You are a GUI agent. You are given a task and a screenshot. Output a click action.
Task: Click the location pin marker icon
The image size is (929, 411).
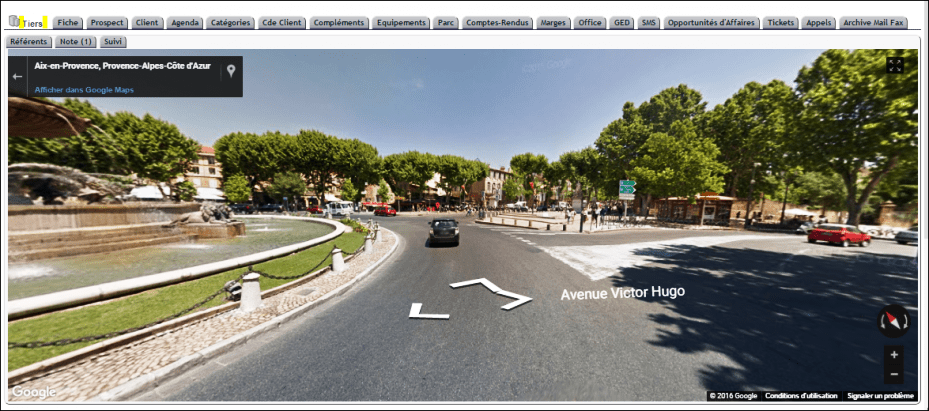[x=231, y=71]
